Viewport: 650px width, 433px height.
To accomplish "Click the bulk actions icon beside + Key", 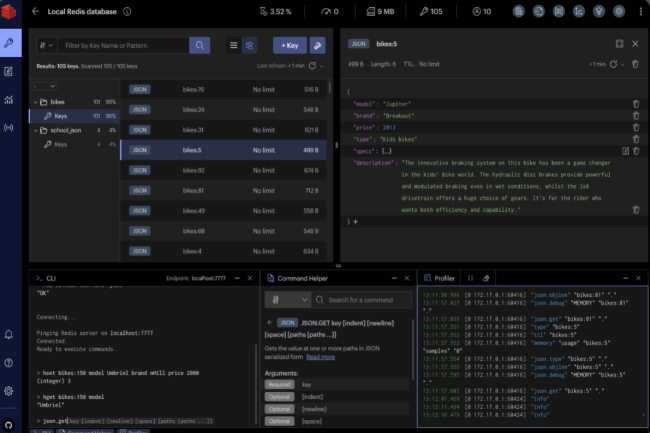I will [318, 46].
